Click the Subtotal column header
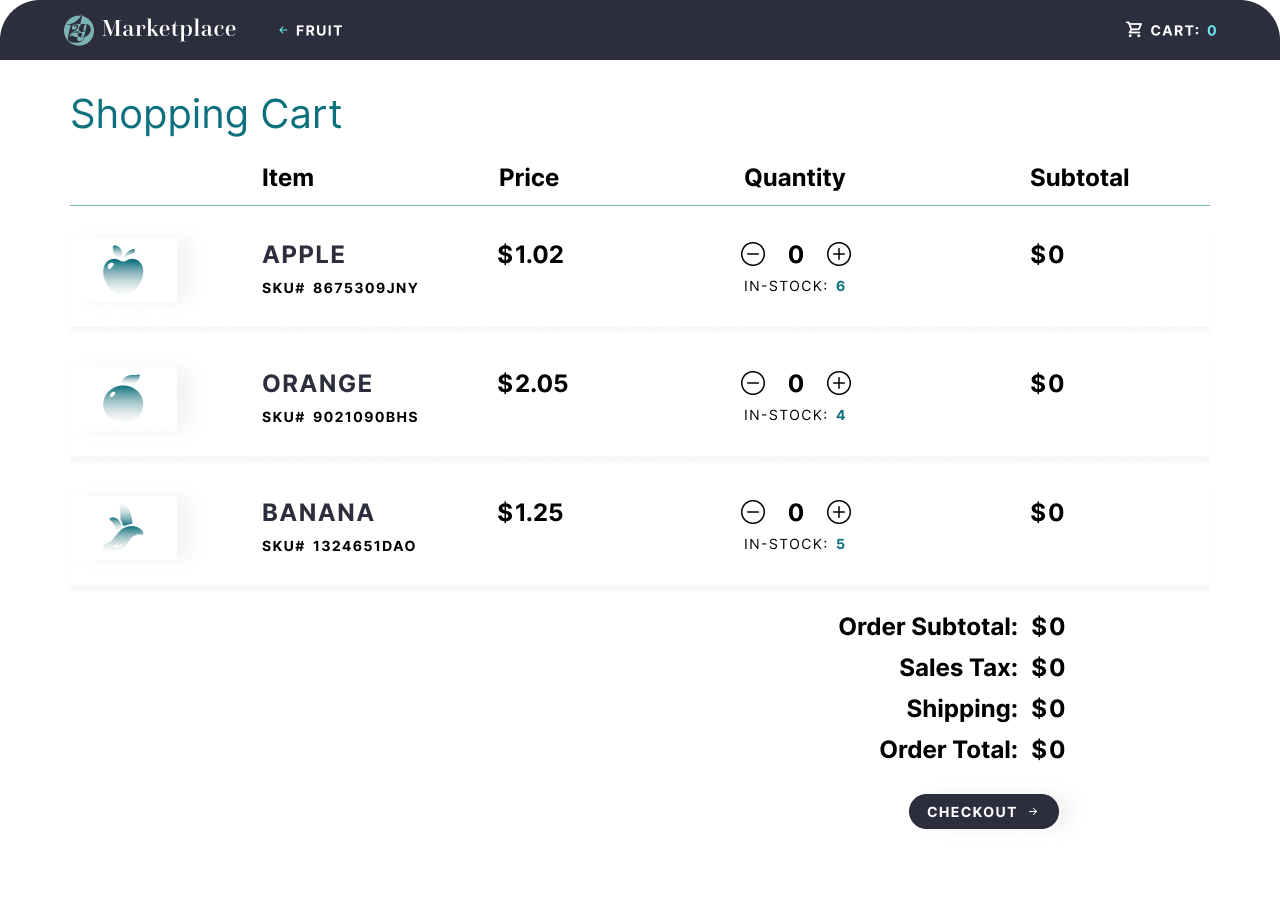The height and width of the screenshot is (900, 1280). click(x=1080, y=178)
